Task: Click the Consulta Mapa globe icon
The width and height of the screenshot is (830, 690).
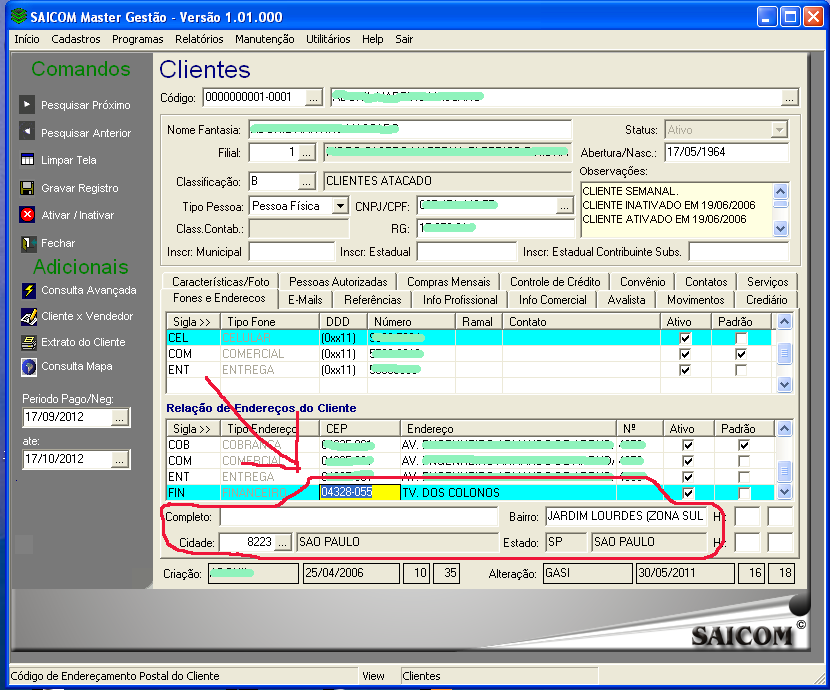Action: click(29, 366)
